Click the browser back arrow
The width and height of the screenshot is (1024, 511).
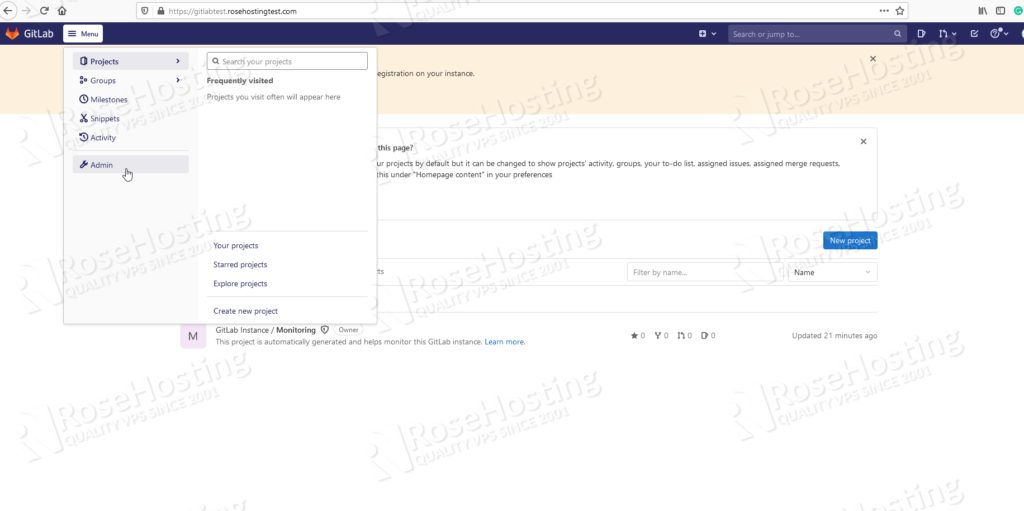coord(8,10)
